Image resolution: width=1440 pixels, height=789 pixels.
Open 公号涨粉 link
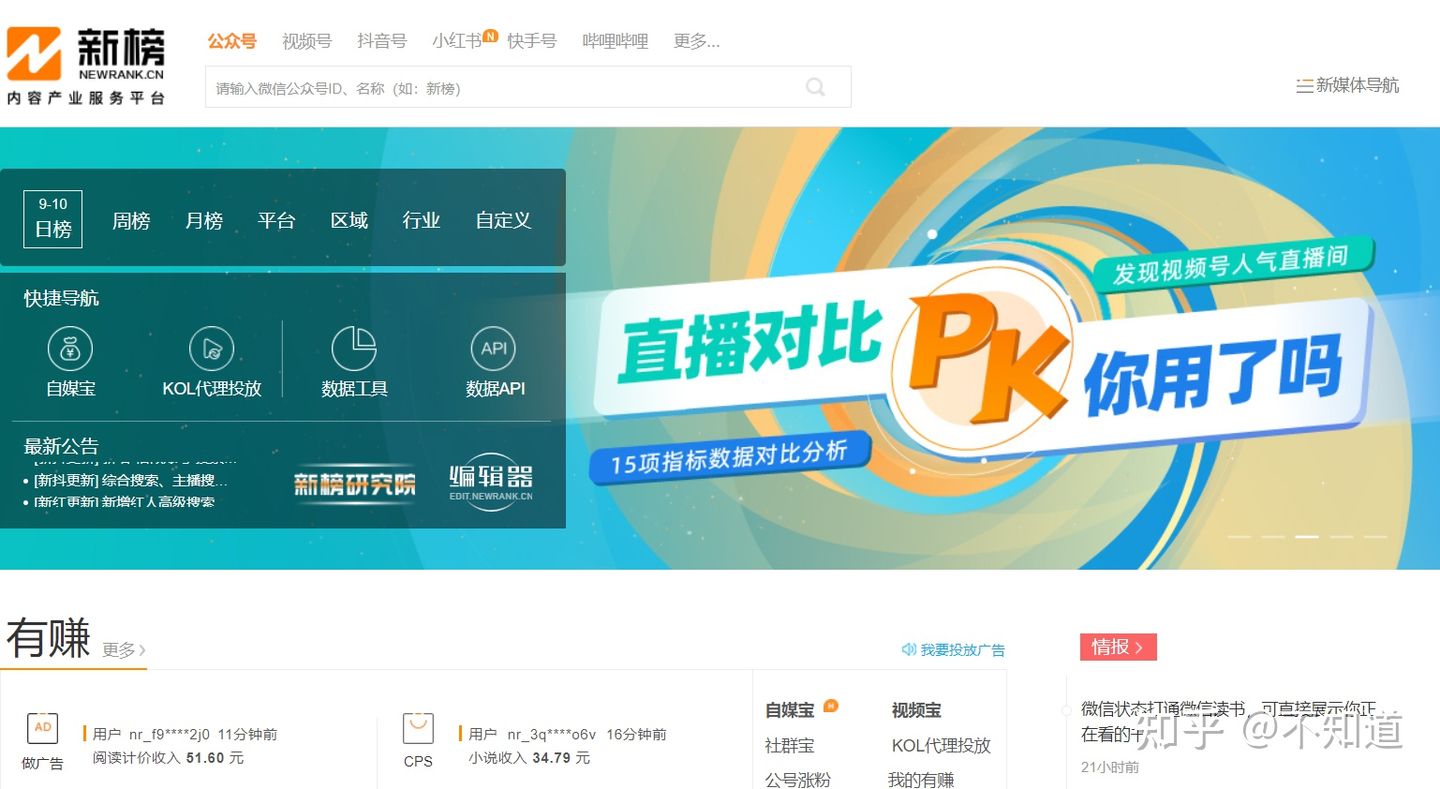(798, 779)
